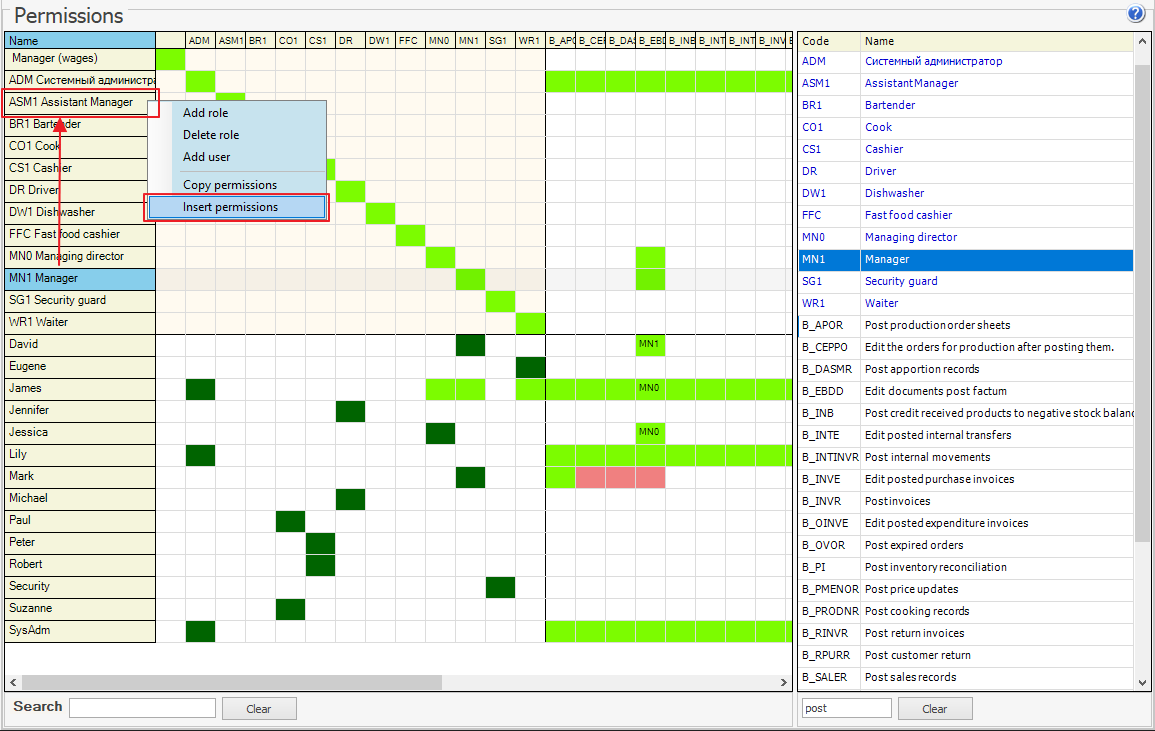Image resolution: width=1155 pixels, height=731 pixels.
Task: Choose Copy permissions from context menu
Action: point(230,185)
